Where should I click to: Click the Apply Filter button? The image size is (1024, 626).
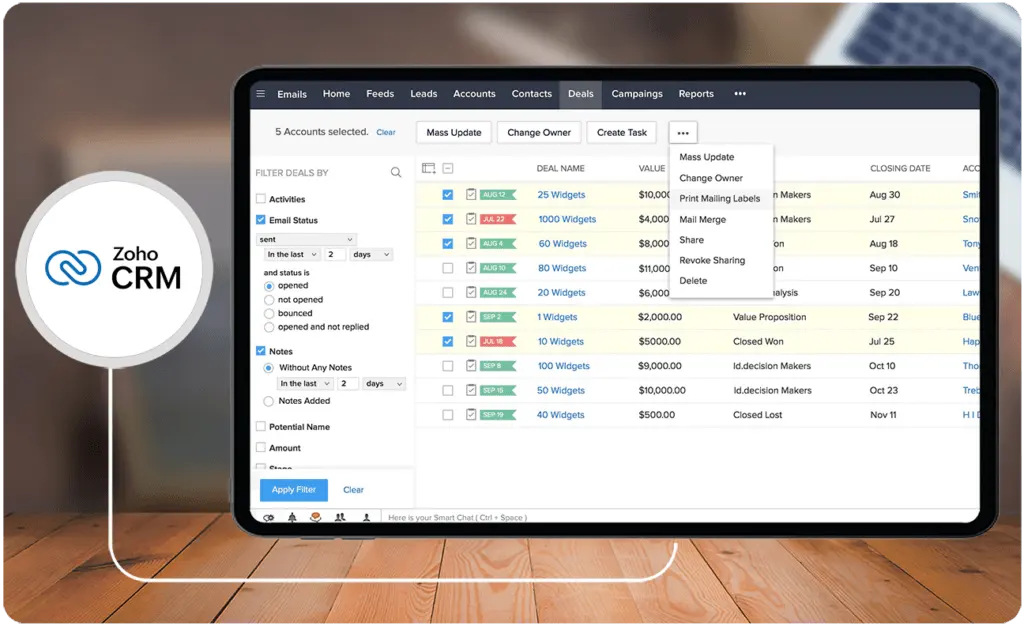pyautogui.click(x=294, y=490)
